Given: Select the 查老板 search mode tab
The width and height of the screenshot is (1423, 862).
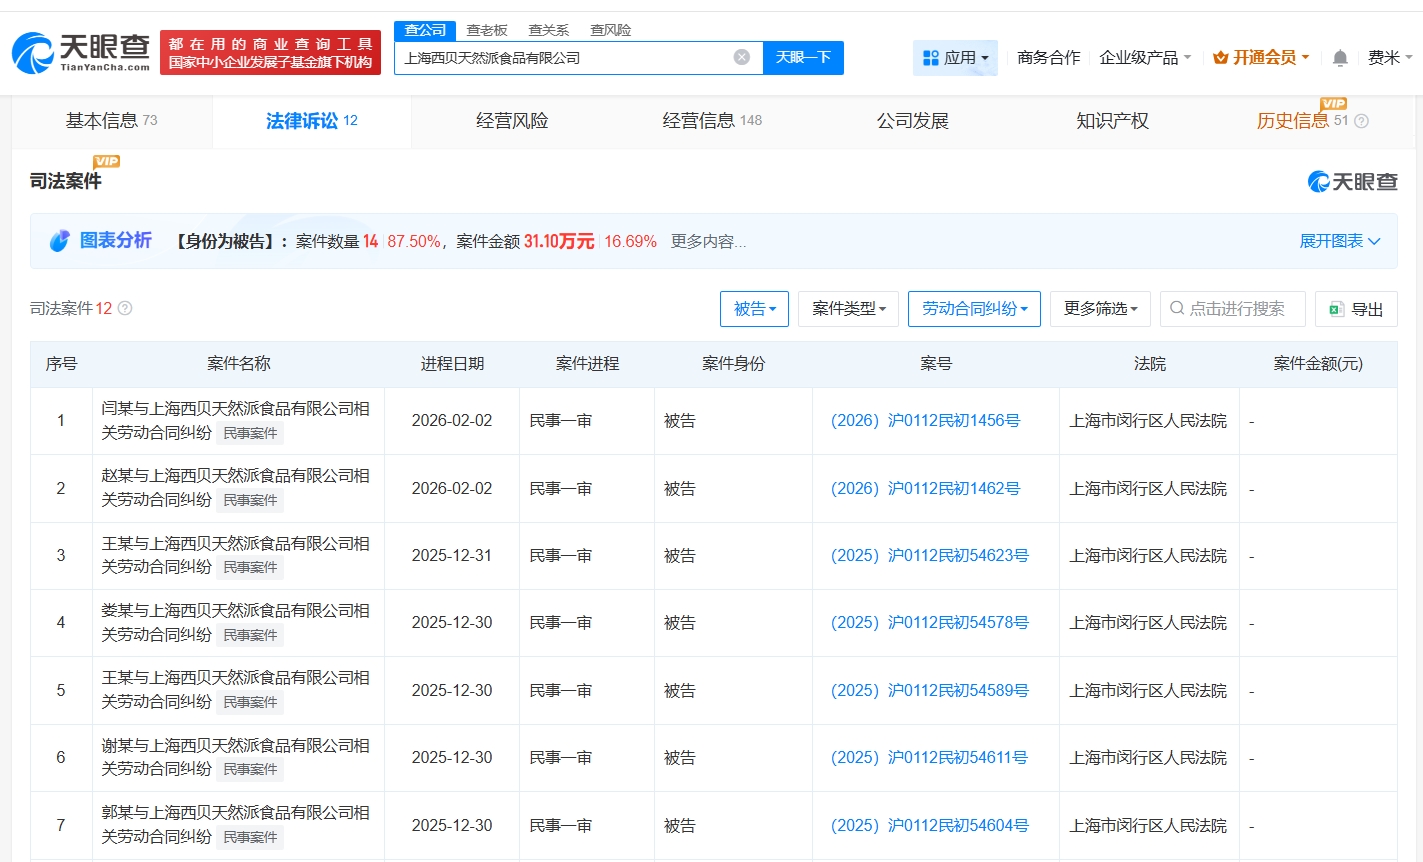Looking at the screenshot, I should (487, 30).
